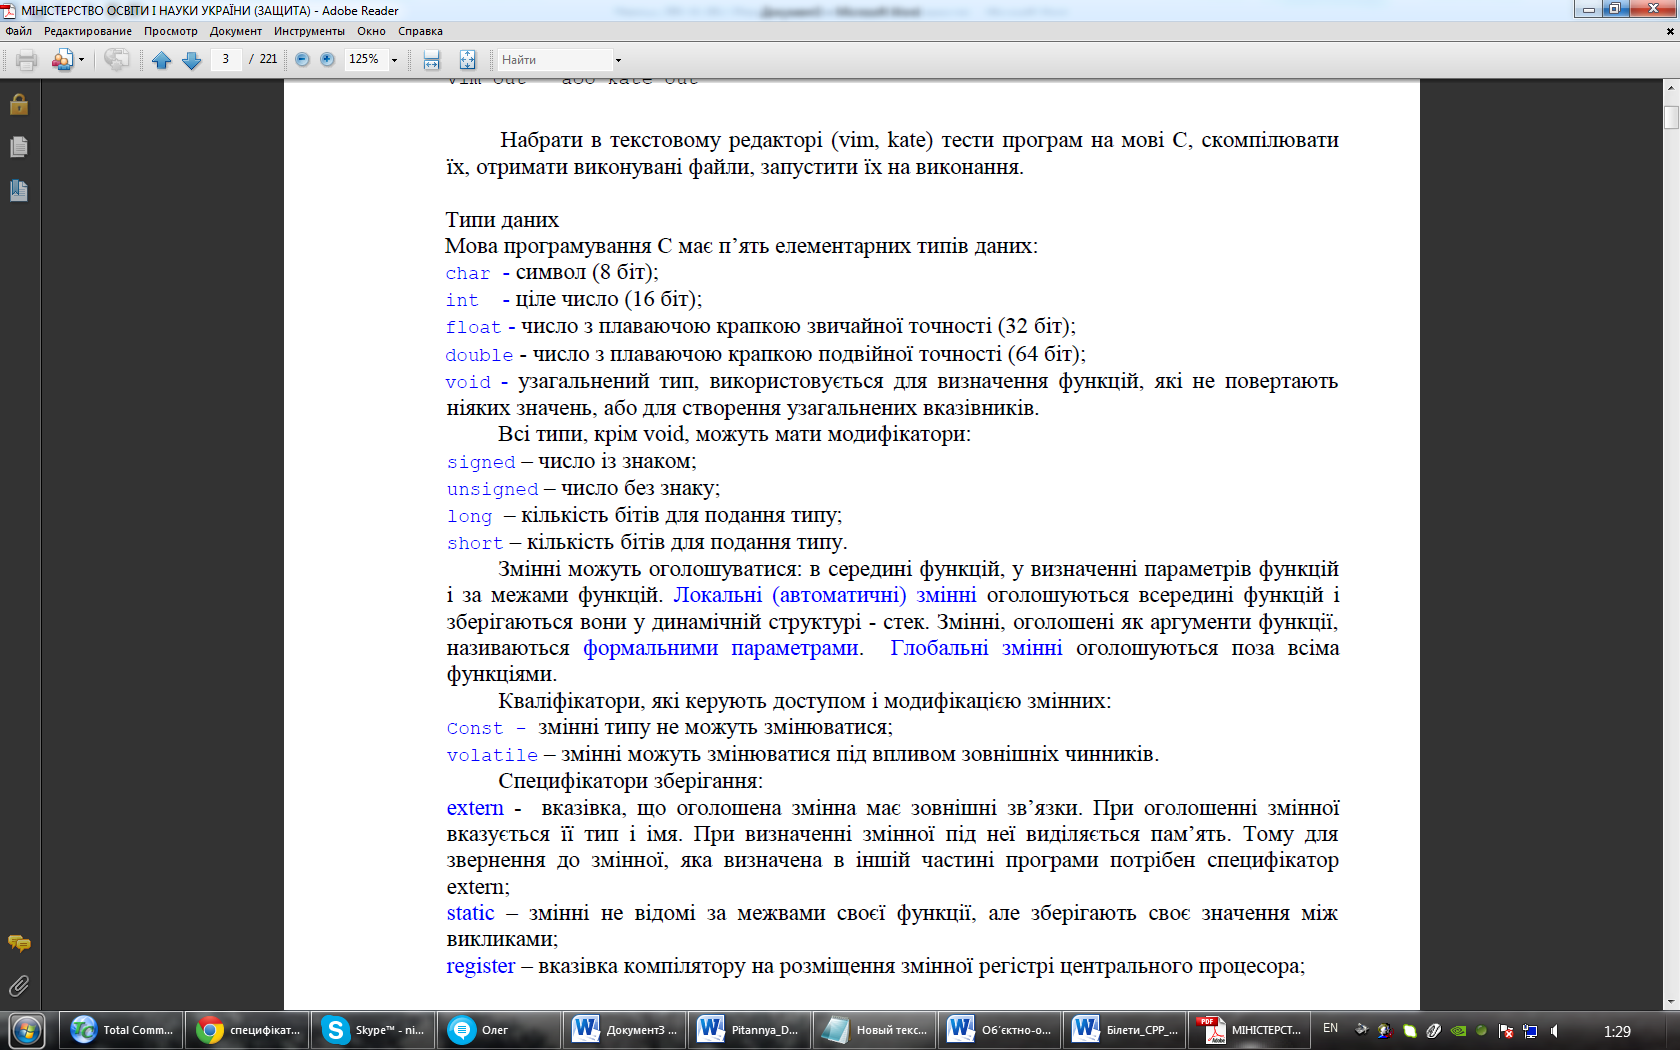
Task: Expand the collaborate icon dropdown arrow
Action: [x=81, y=60]
